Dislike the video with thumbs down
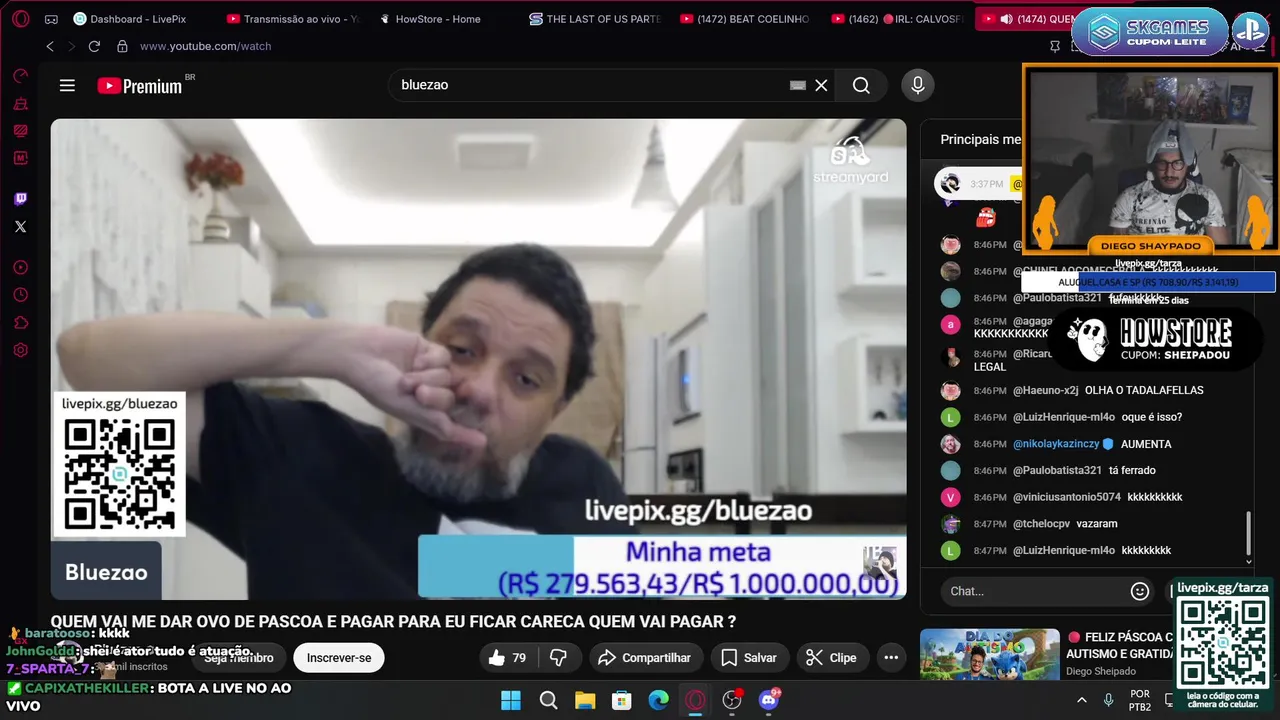This screenshot has width=1280, height=720. coord(559,658)
